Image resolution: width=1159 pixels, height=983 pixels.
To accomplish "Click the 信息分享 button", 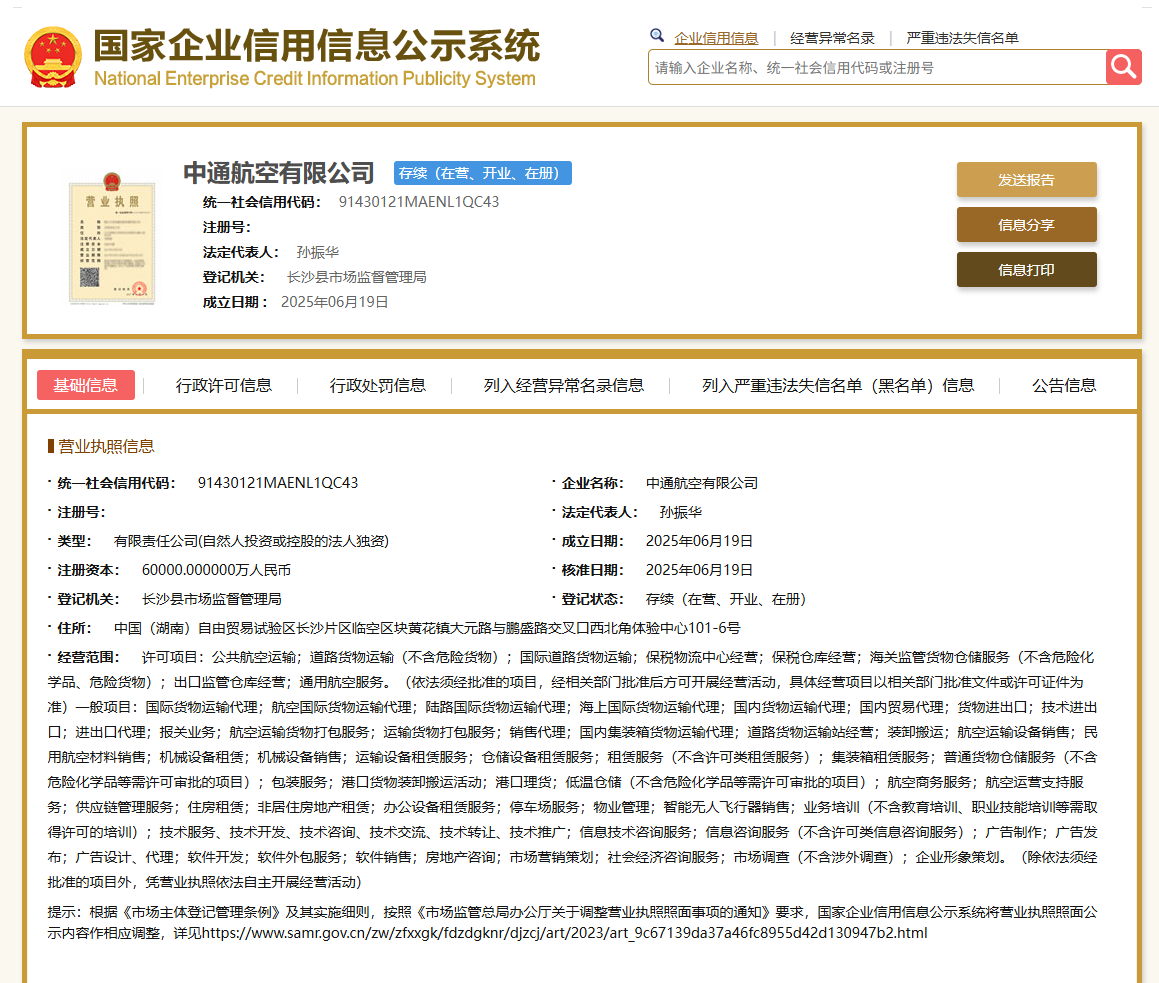I will (1026, 225).
